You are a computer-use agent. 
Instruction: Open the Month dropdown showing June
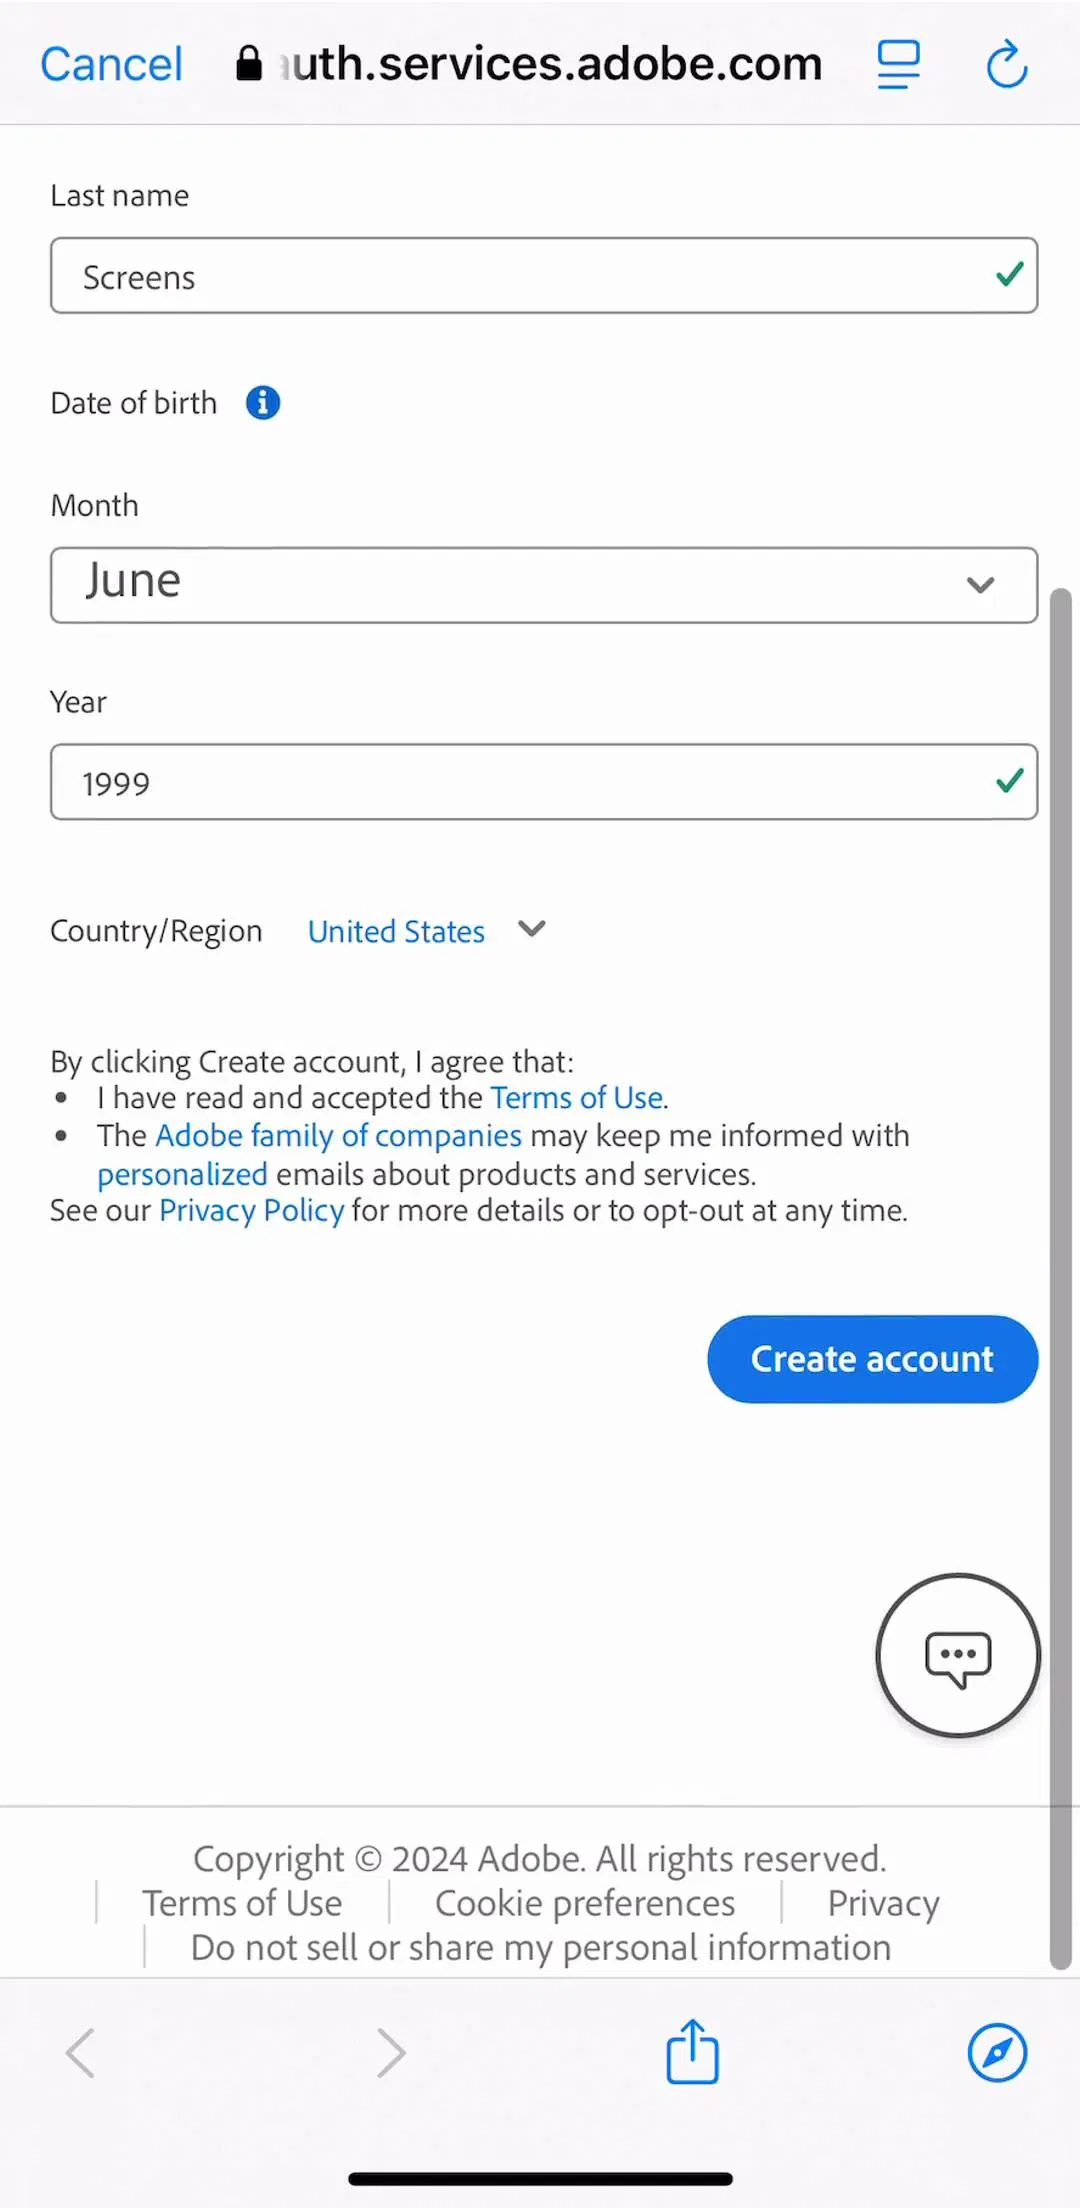544,585
